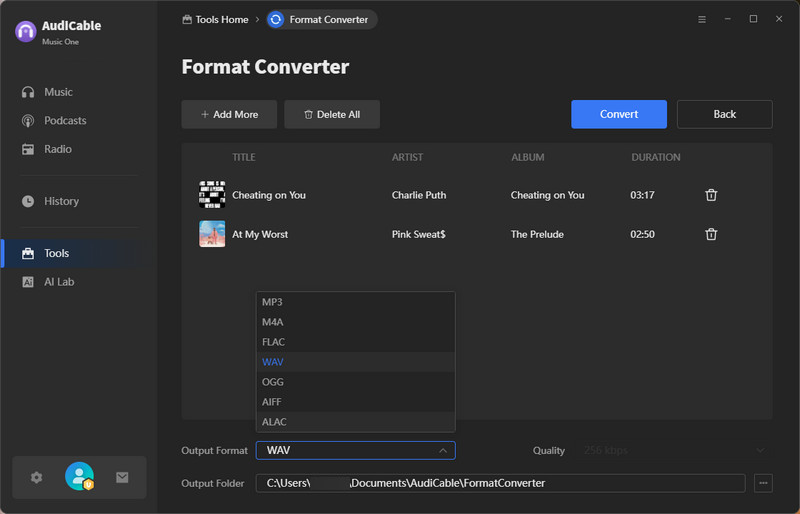Go to Tools Home breadcrumb

(221, 19)
